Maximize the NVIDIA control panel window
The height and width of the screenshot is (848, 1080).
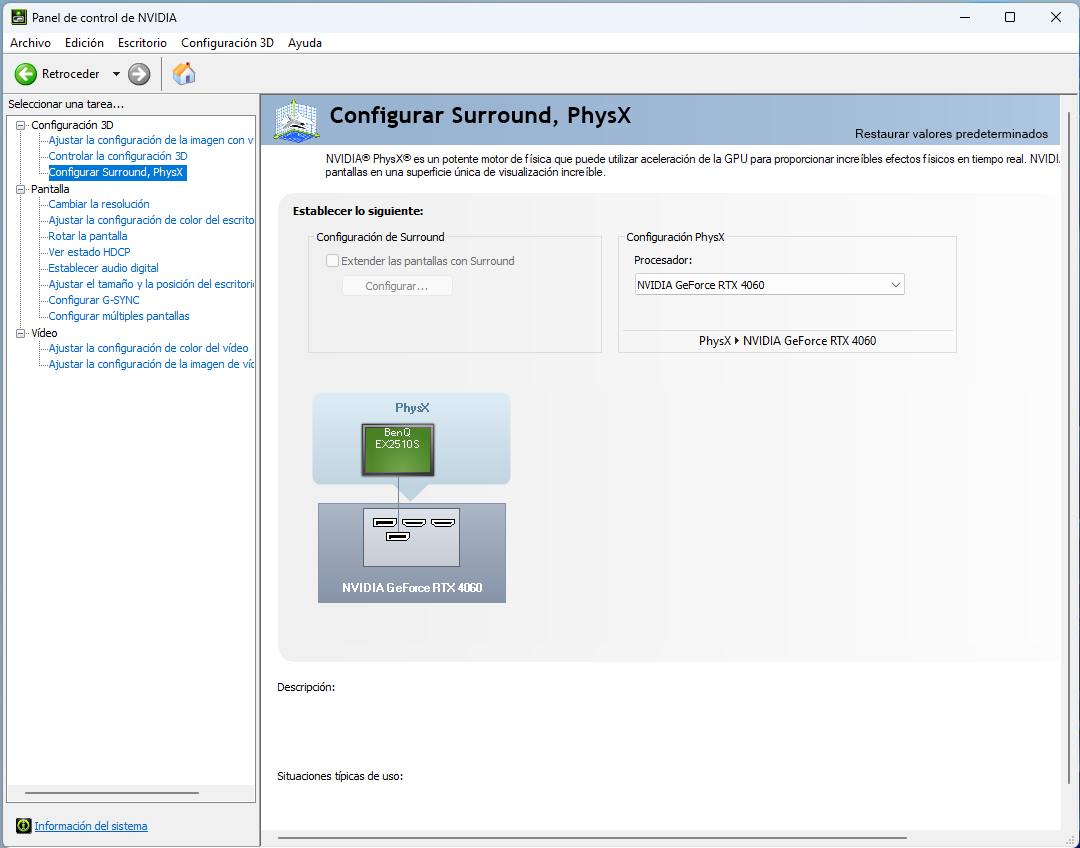1010,17
